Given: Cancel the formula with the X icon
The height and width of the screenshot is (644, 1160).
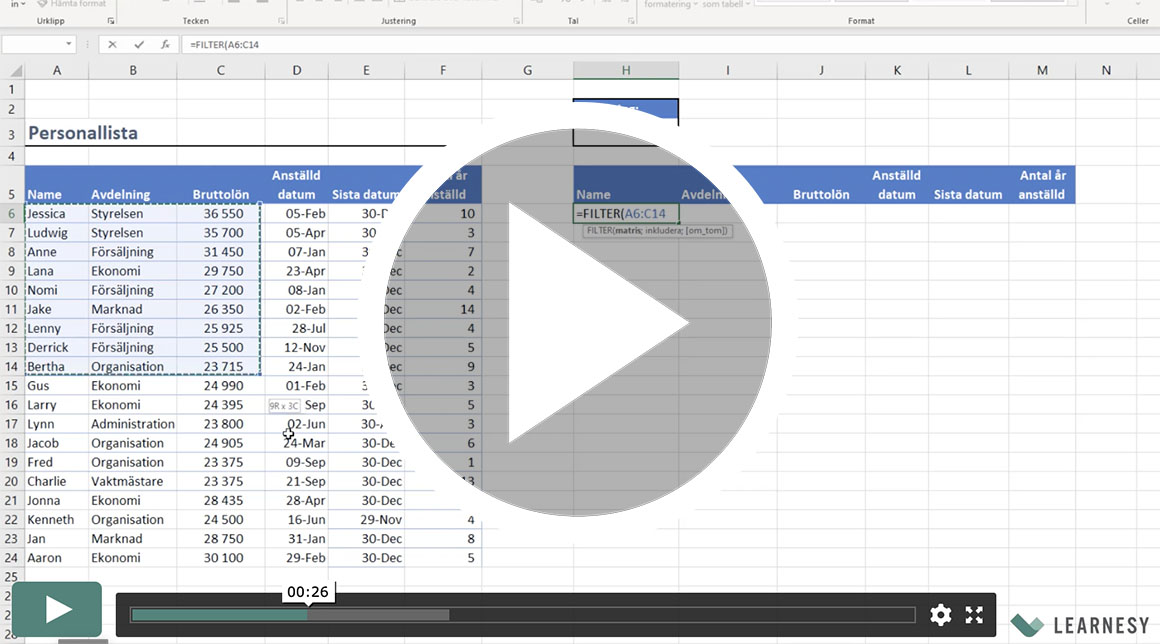Looking at the screenshot, I should [x=112, y=44].
